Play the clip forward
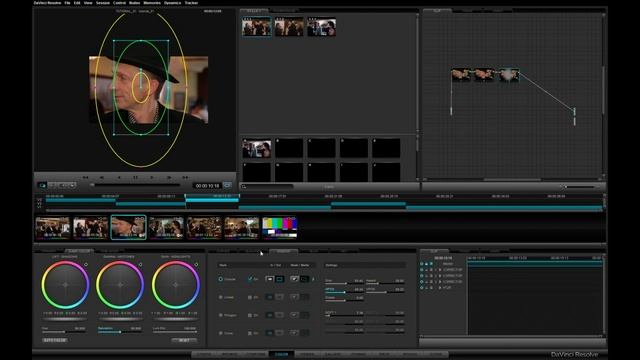This screenshot has width=640, height=360. pos(152,178)
